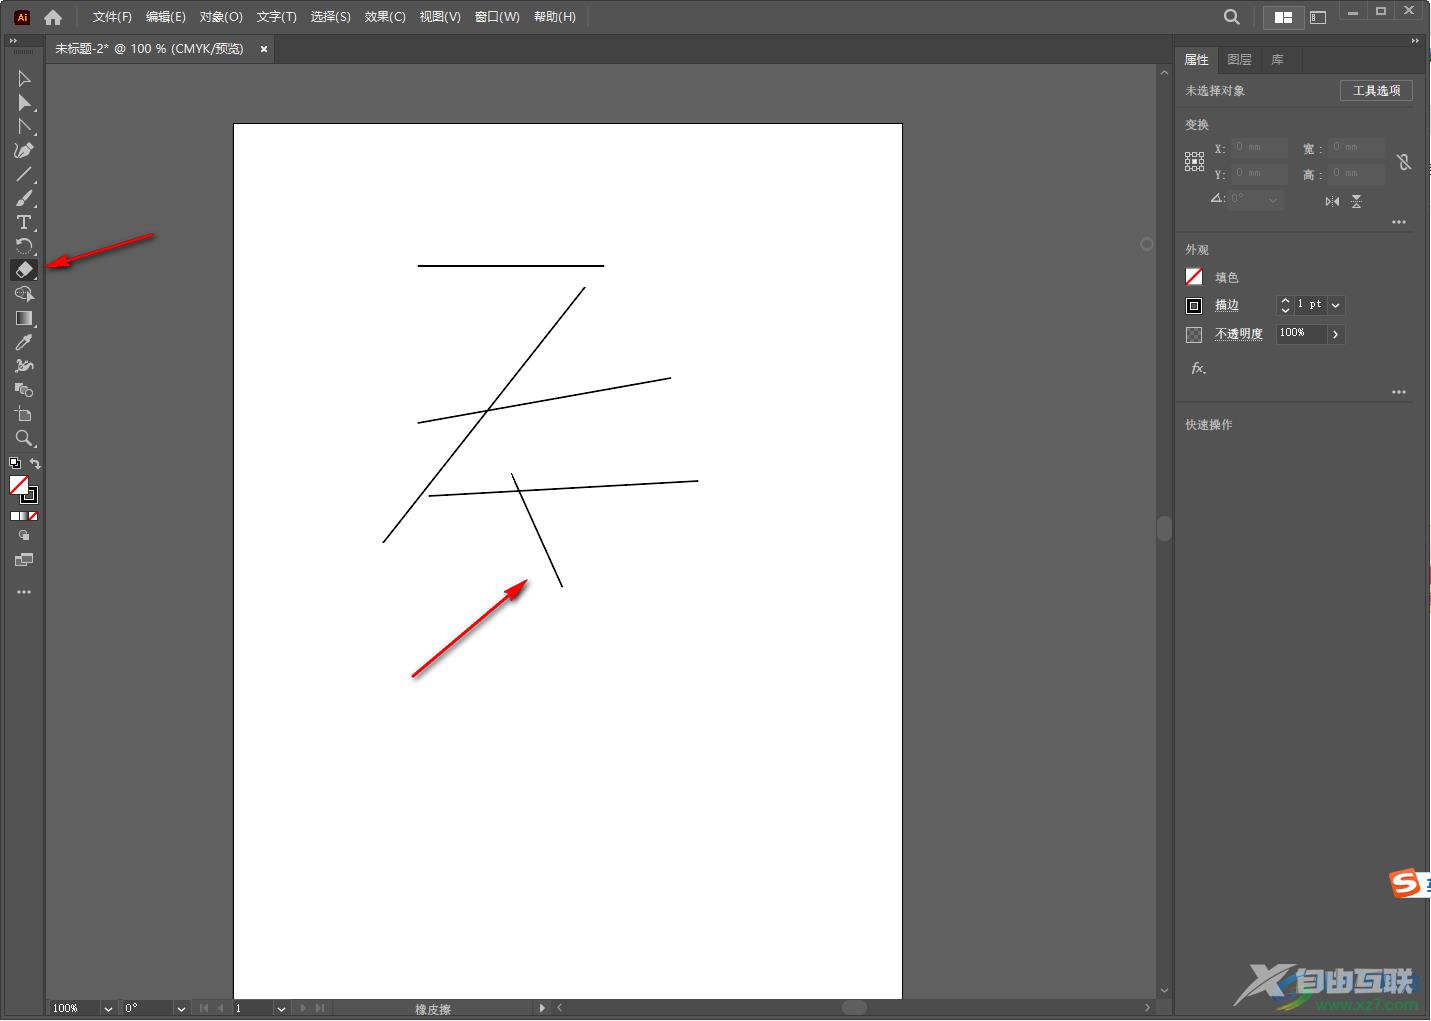Choose the Gradient tool
Viewport: 1431px width, 1021px height.
pos(24,318)
